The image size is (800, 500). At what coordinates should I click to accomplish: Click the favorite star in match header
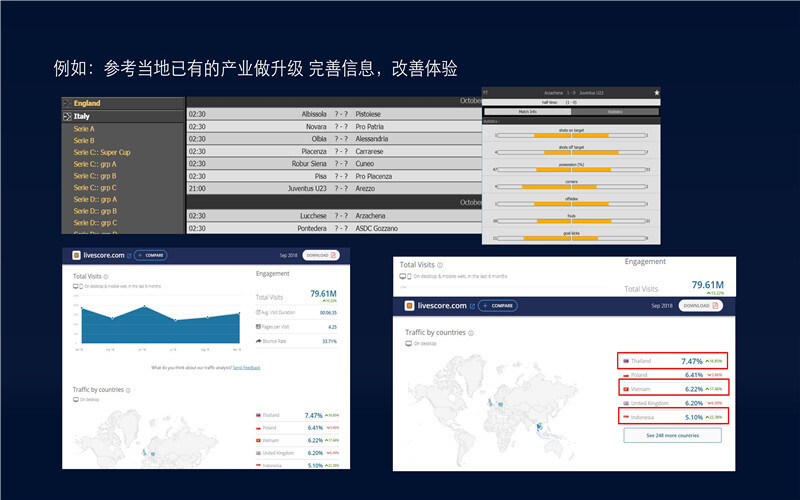(x=656, y=92)
